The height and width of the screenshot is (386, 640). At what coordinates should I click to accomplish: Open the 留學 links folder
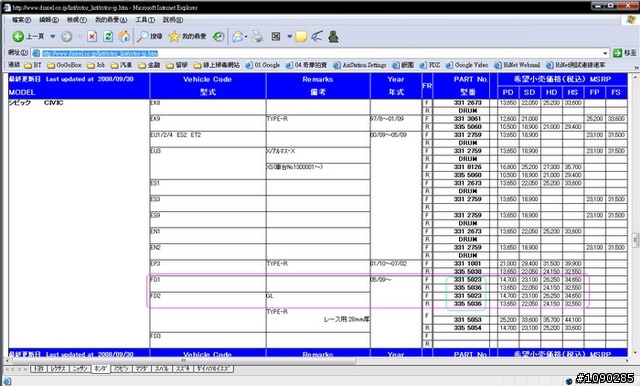pyautogui.click(x=177, y=65)
